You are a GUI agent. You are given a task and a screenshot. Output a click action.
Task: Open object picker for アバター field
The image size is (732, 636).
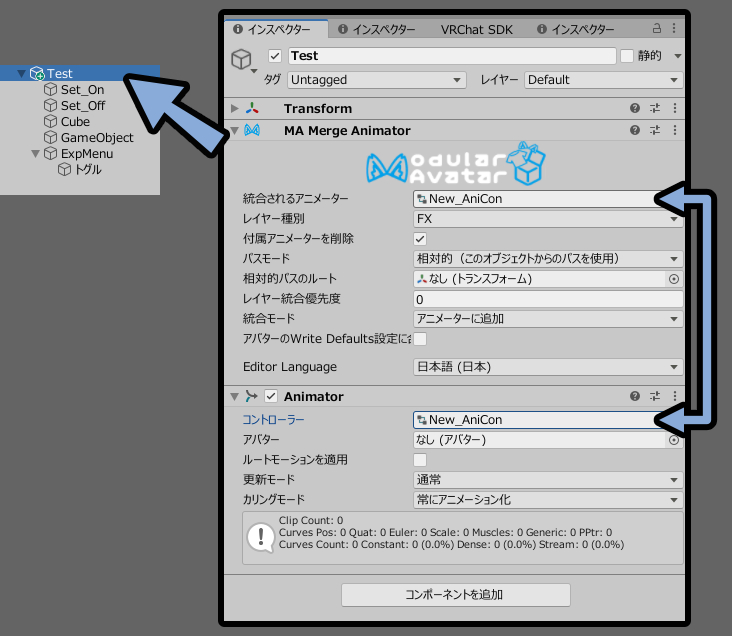[674, 440]
